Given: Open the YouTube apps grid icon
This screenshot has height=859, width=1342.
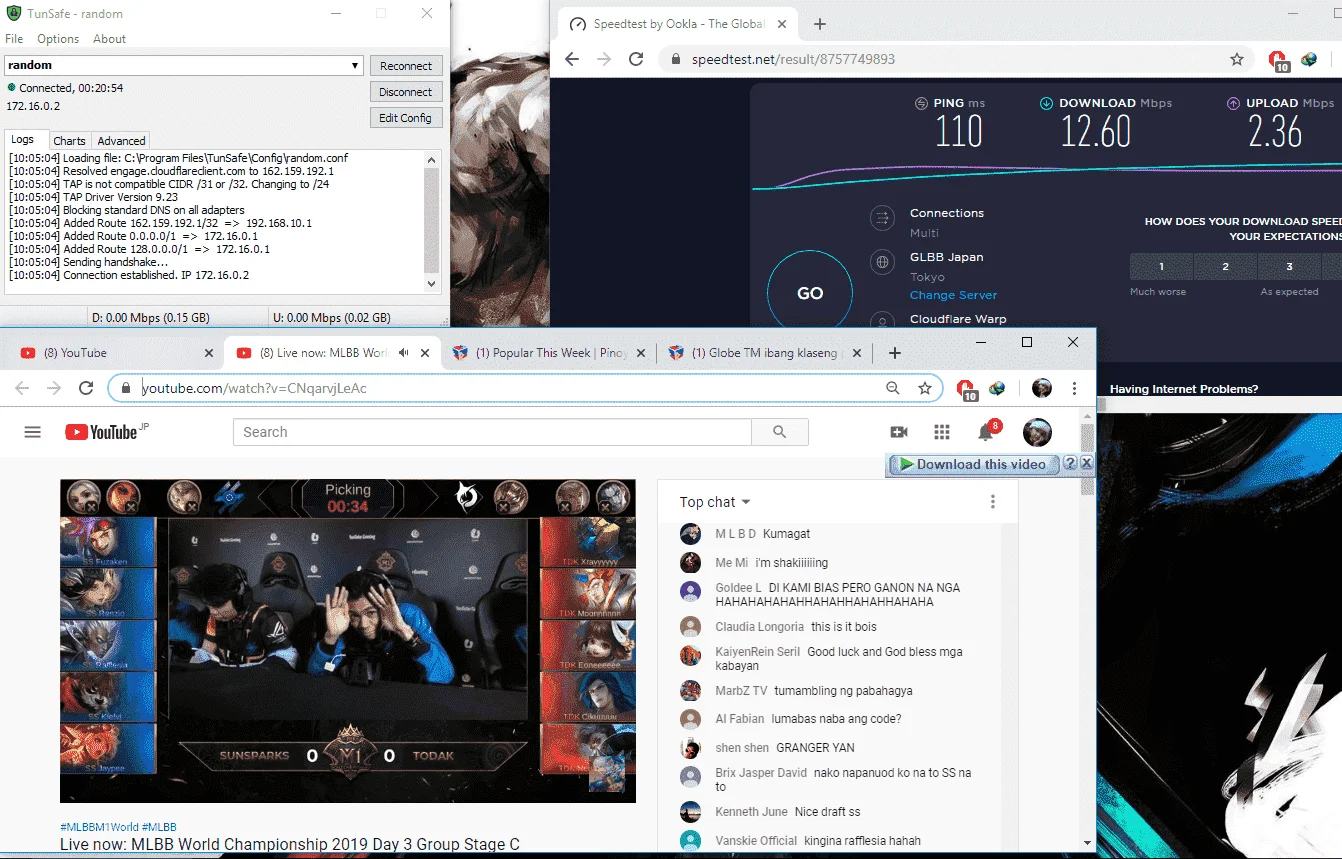Looking at the screenshot, I should [942, 432].
